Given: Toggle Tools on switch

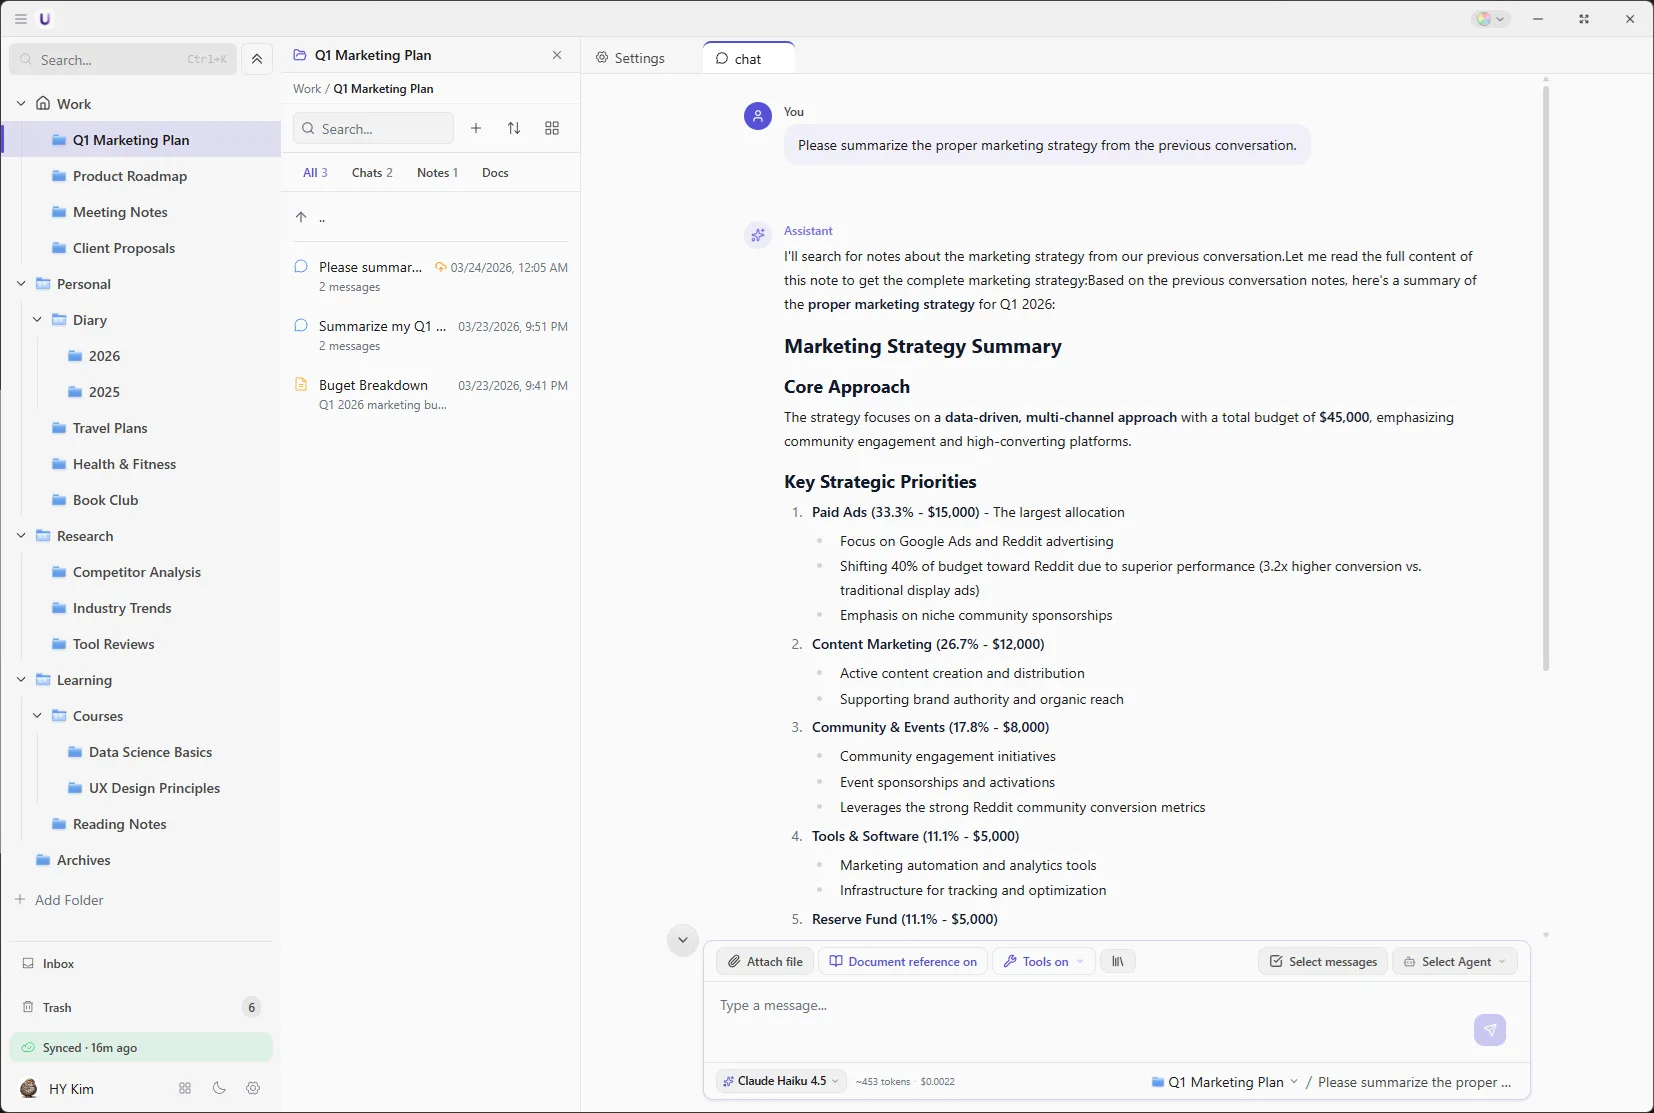Looking at the screenshot, I should click(1042, 961).
